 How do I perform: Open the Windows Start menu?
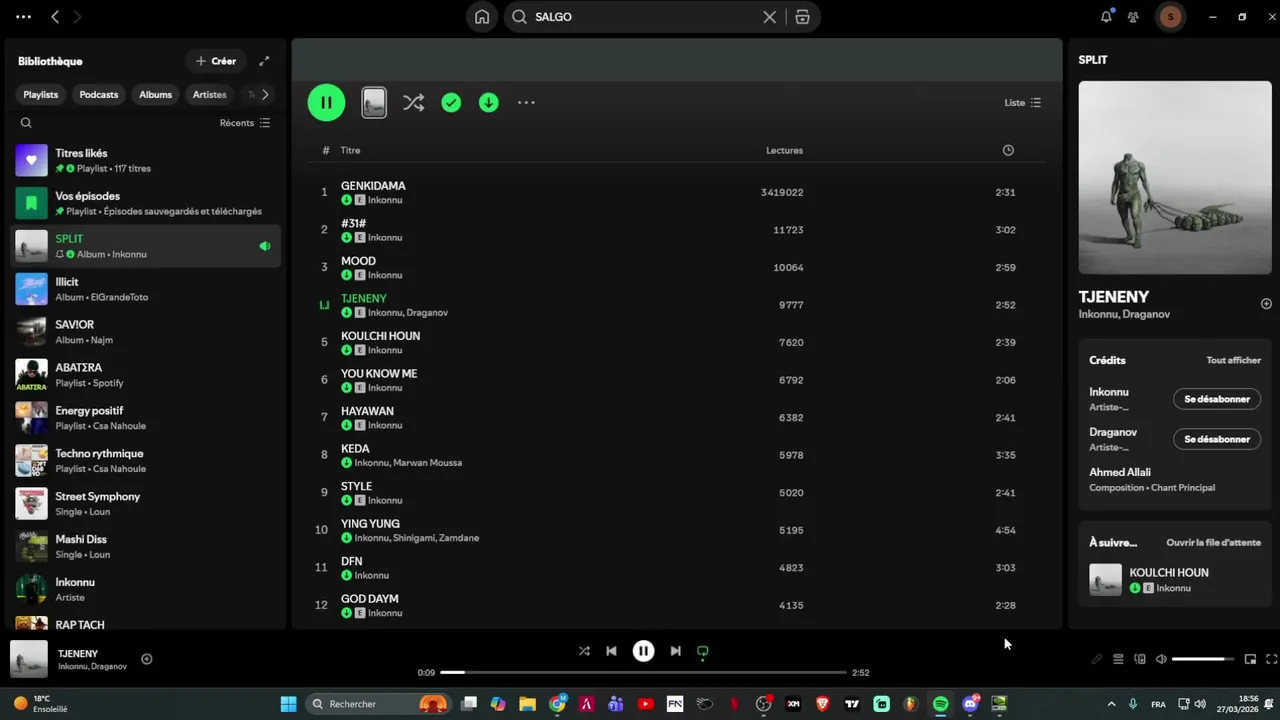pos(288,704)
